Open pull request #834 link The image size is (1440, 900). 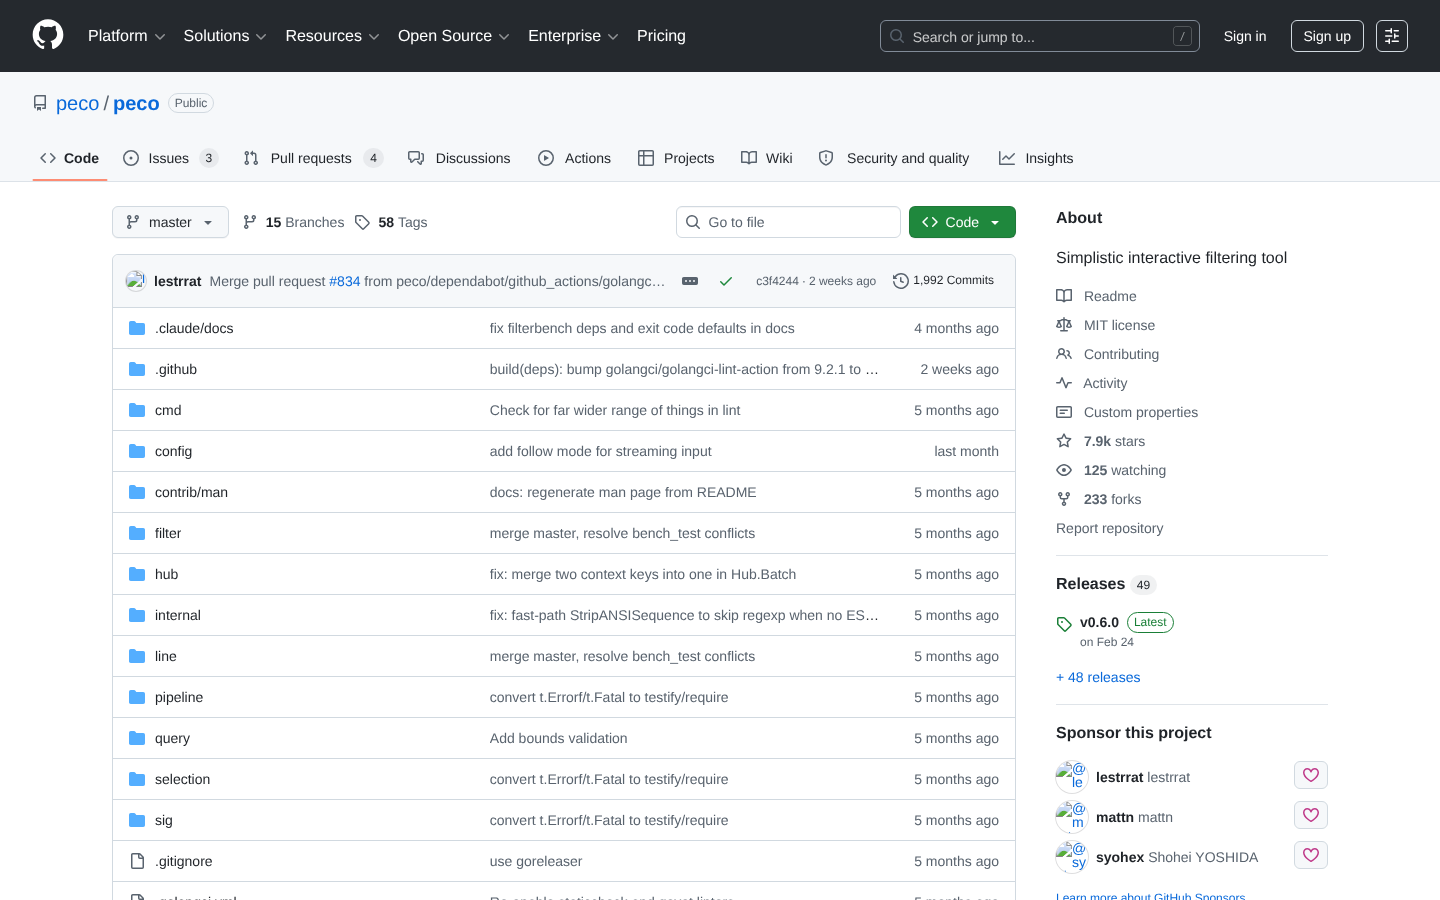(x=345, y=281)
